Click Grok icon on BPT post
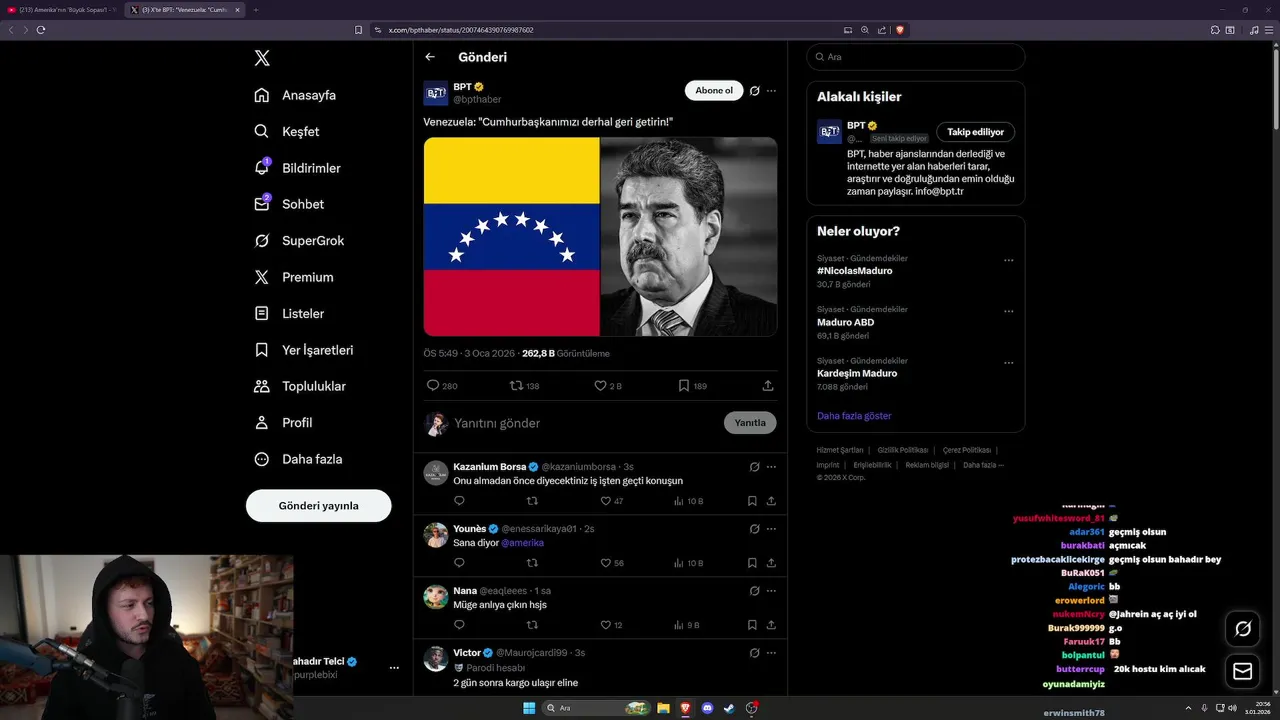The image size is (1280, 720). click(755, 91)
